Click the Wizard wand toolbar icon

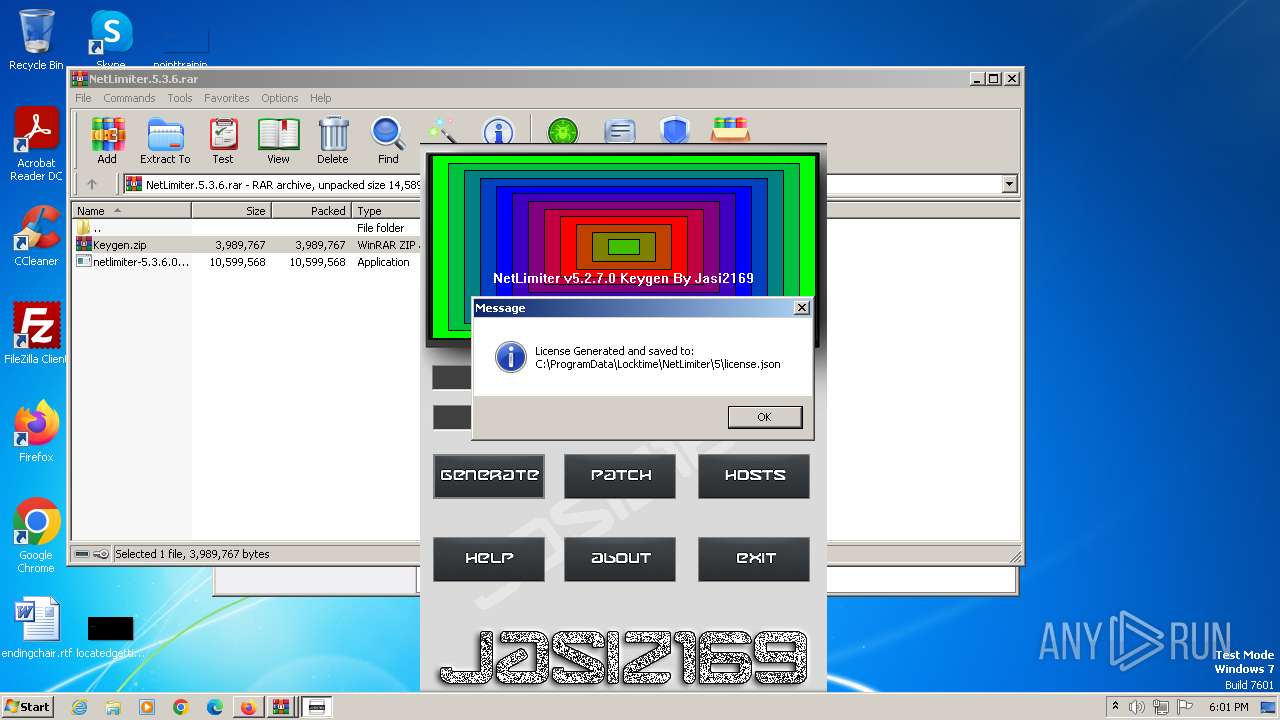coord(442,131)
